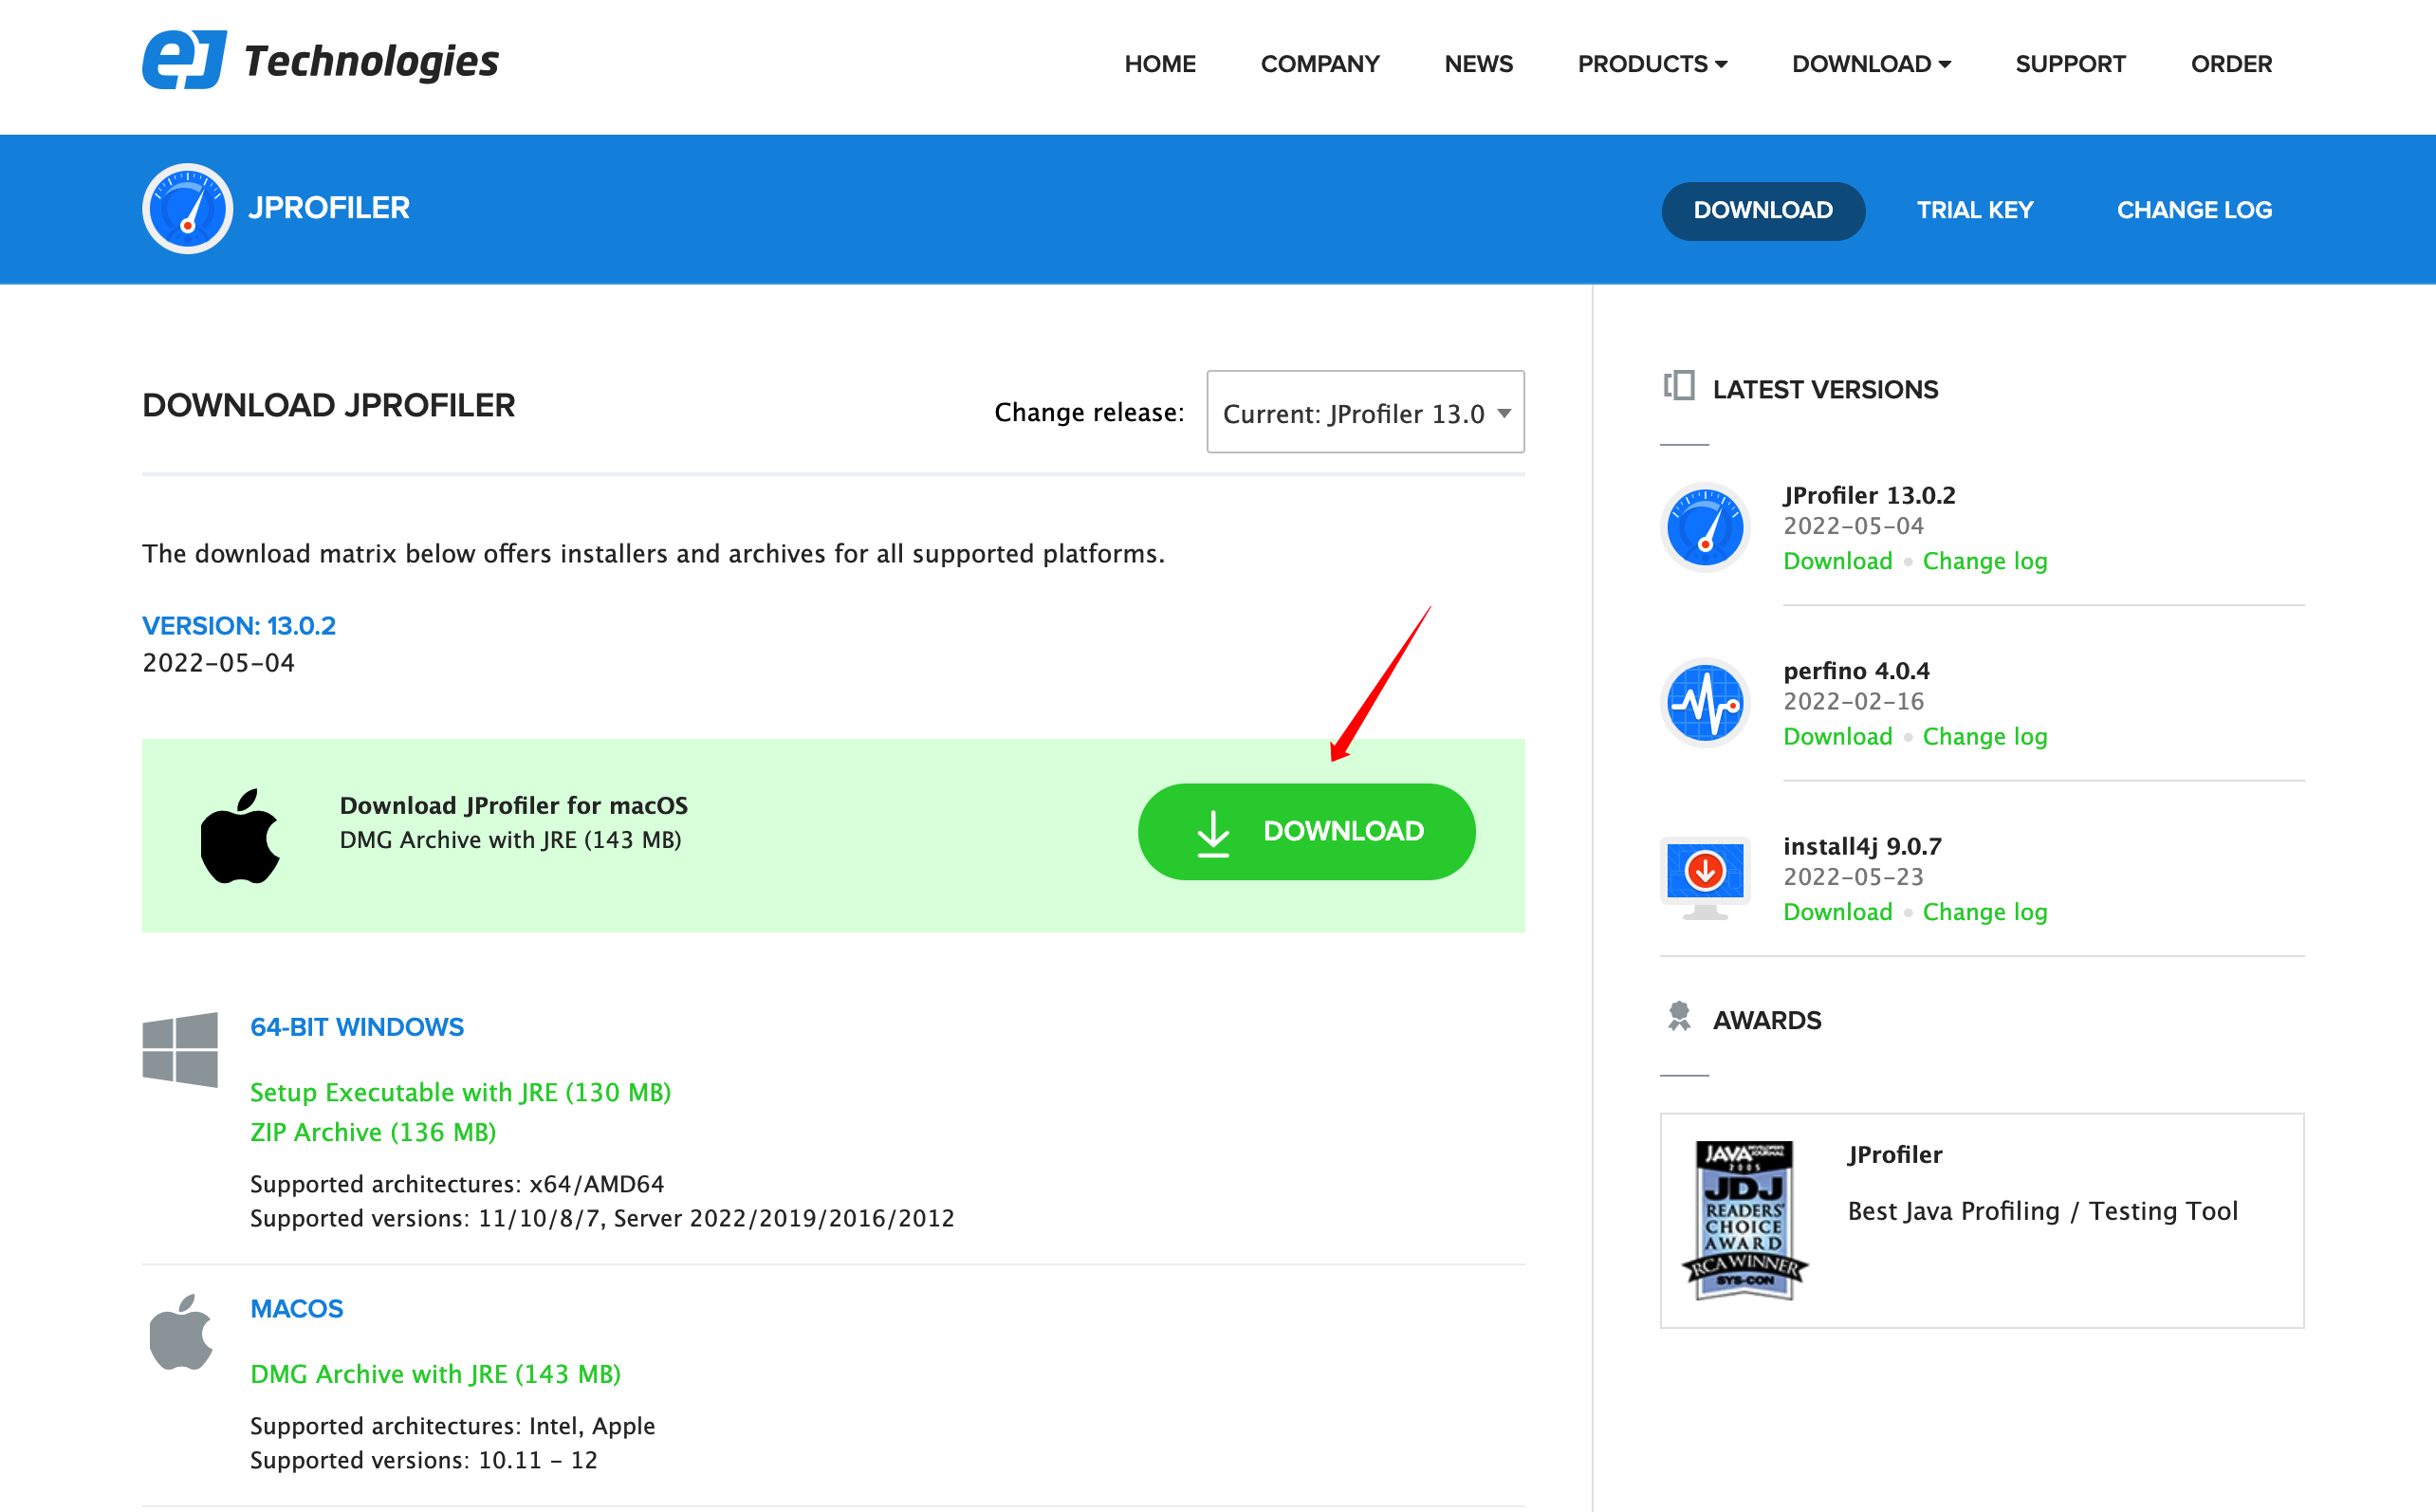Viewport: 2436px width, 1512px height.
Task: Click the Windows logo icon
Action: (180, 1049)
